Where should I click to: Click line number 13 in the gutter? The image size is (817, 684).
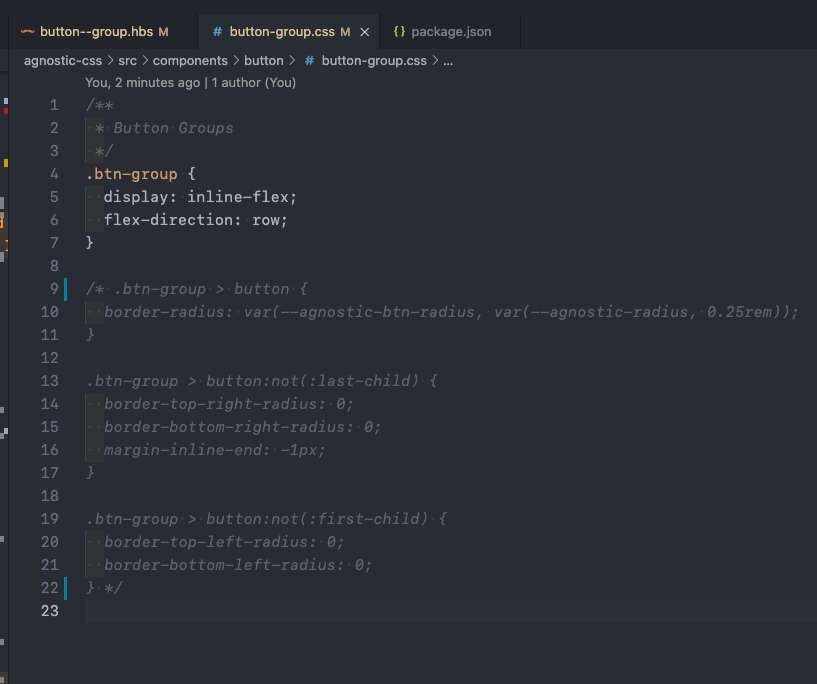click(x=49, y=381)
